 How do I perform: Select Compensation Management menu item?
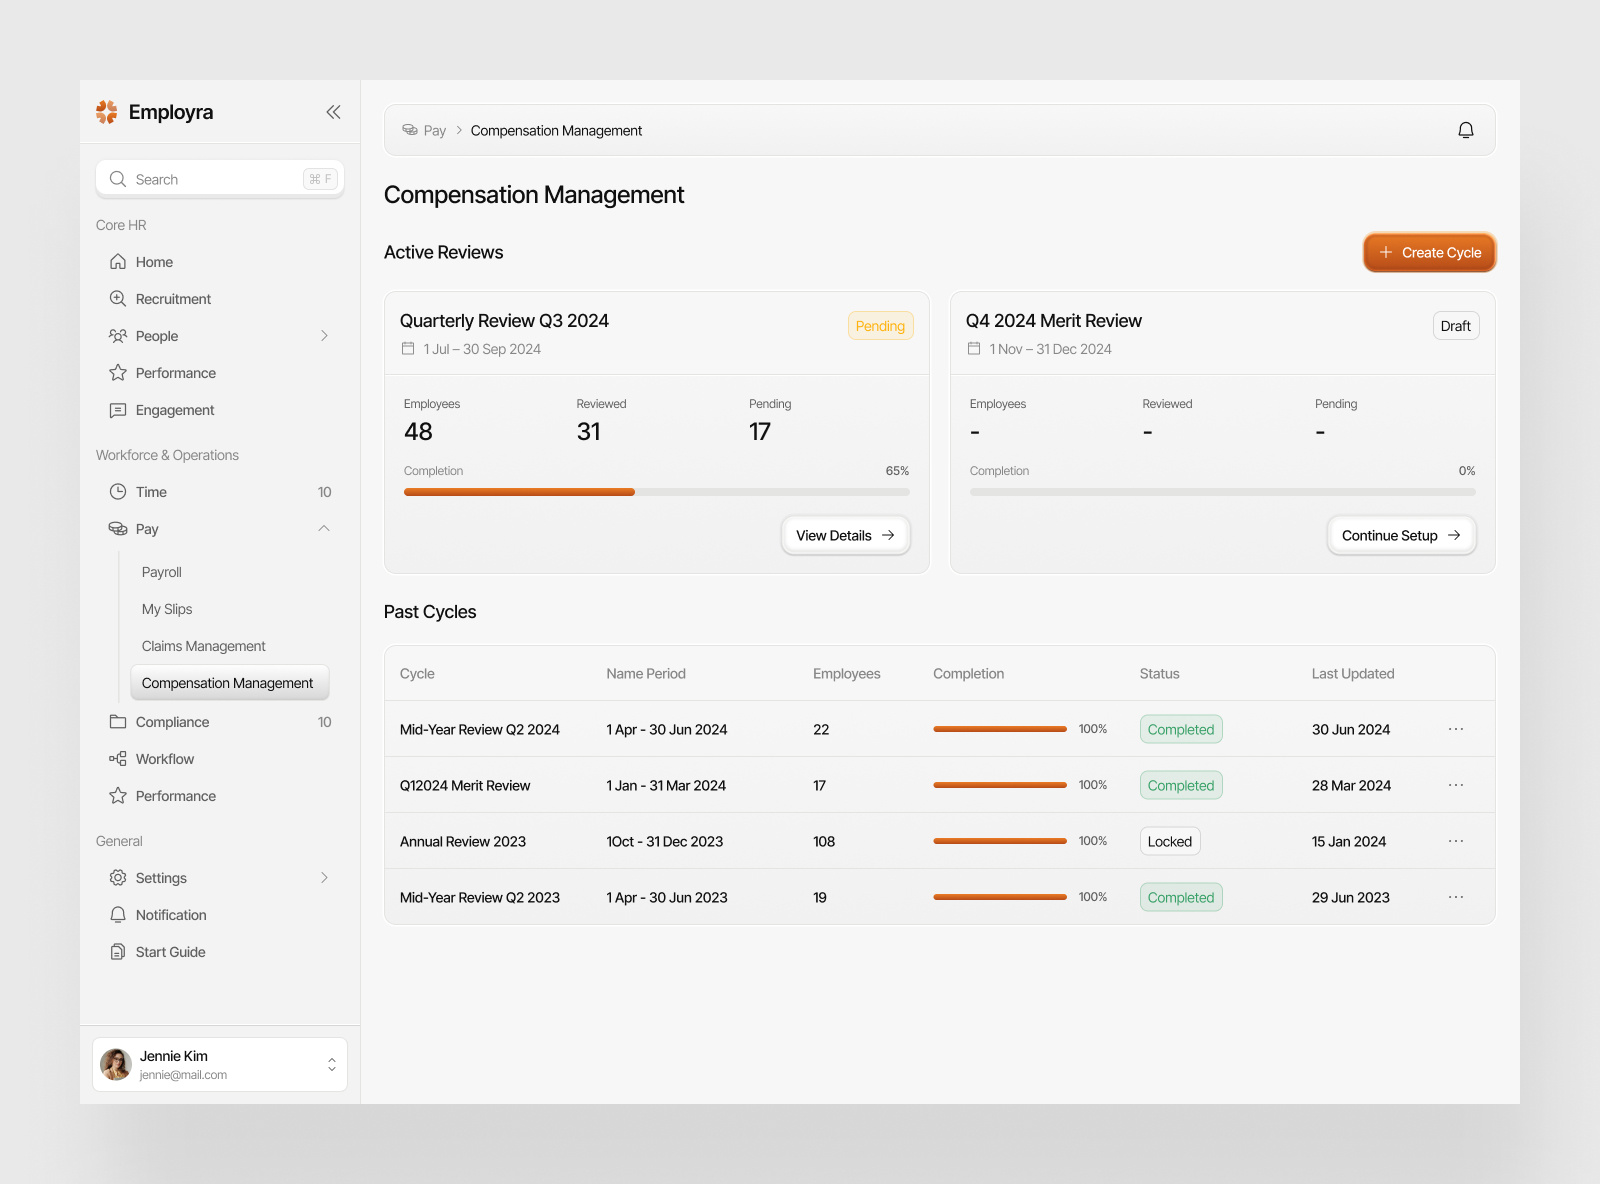coord(230,683)
